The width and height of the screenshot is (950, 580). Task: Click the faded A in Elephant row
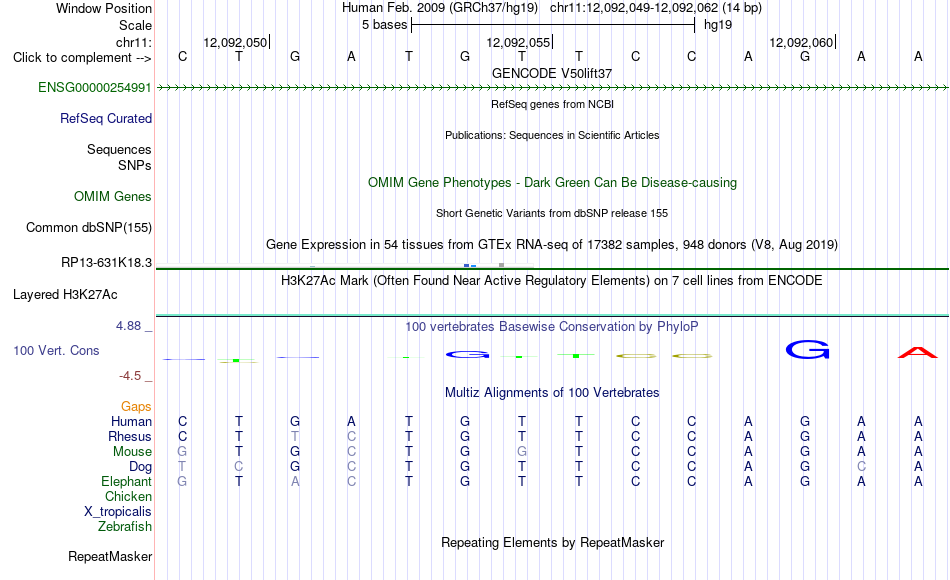[x=295, y=481]
